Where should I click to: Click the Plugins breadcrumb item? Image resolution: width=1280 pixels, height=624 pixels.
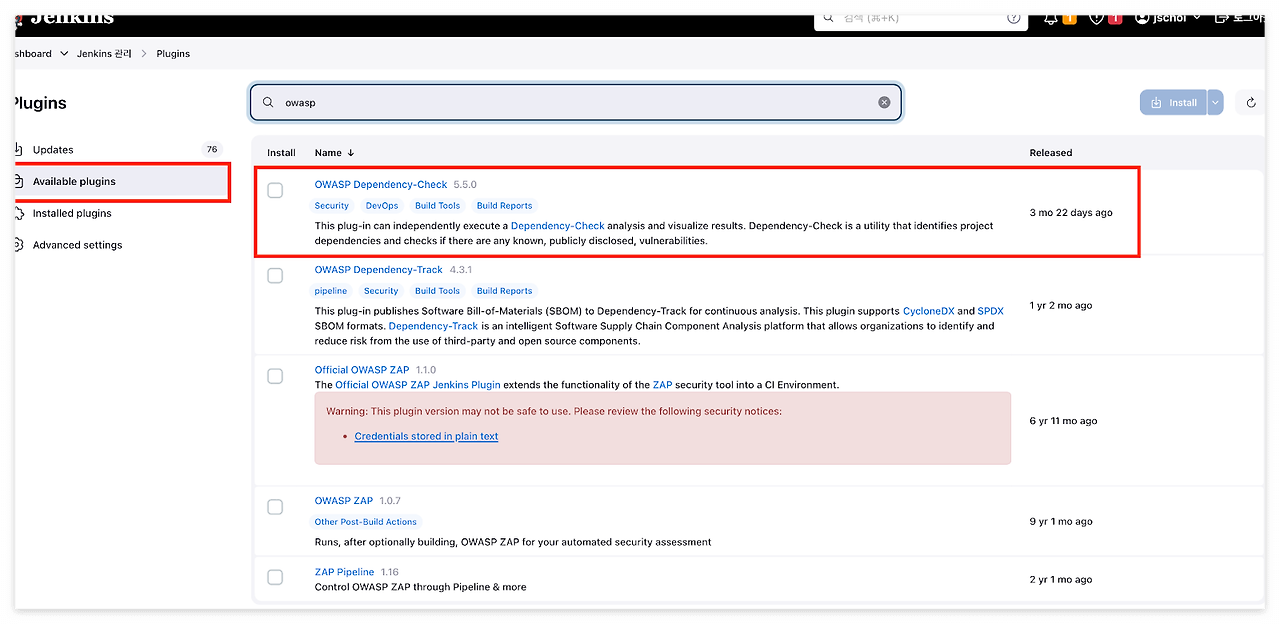(x=173, y=53)
